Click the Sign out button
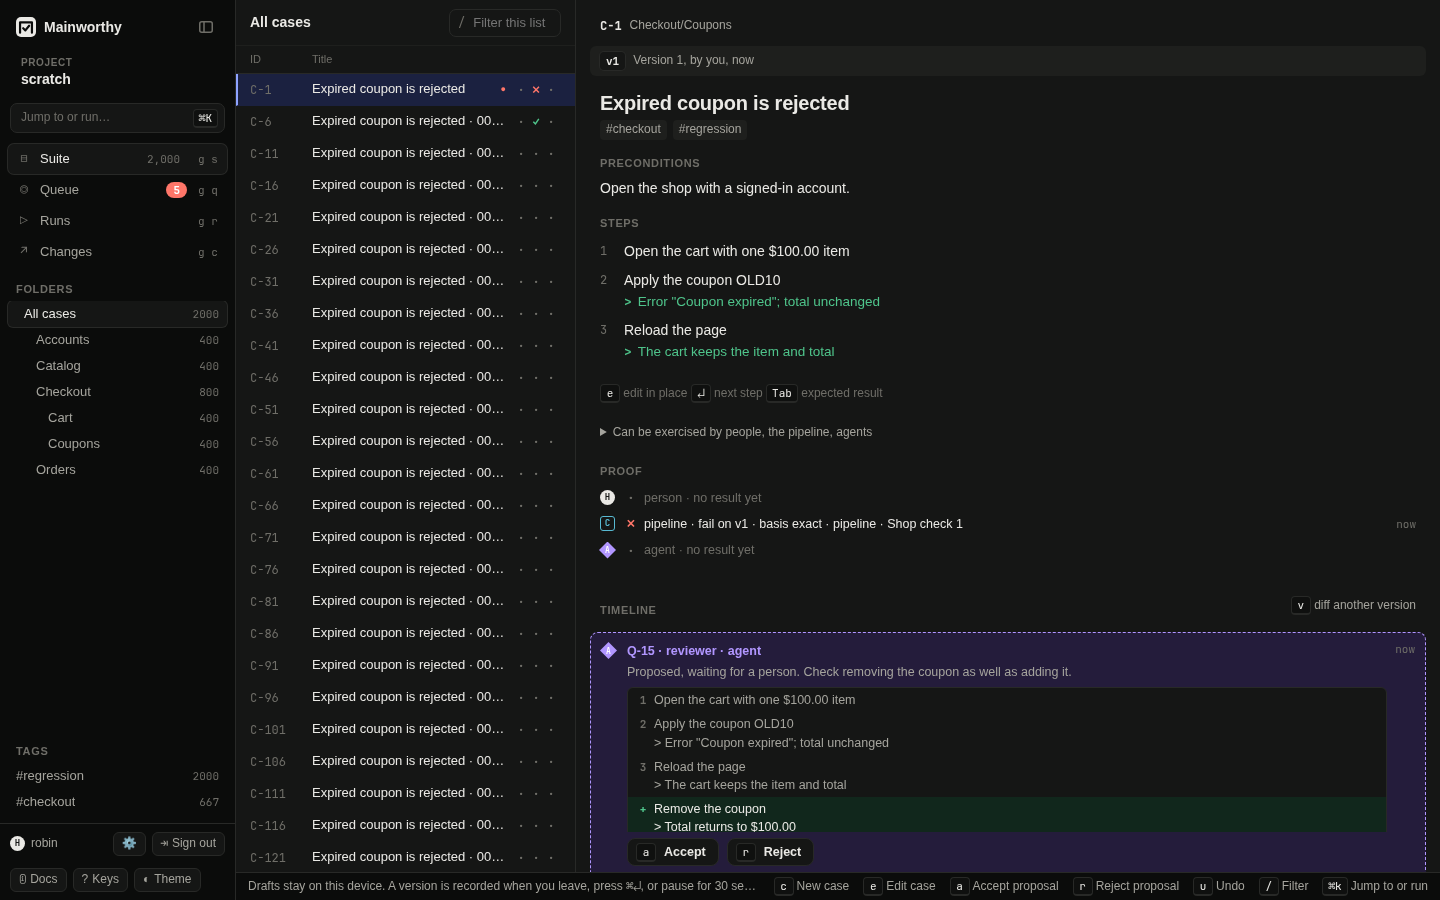 tap(188, 843)
